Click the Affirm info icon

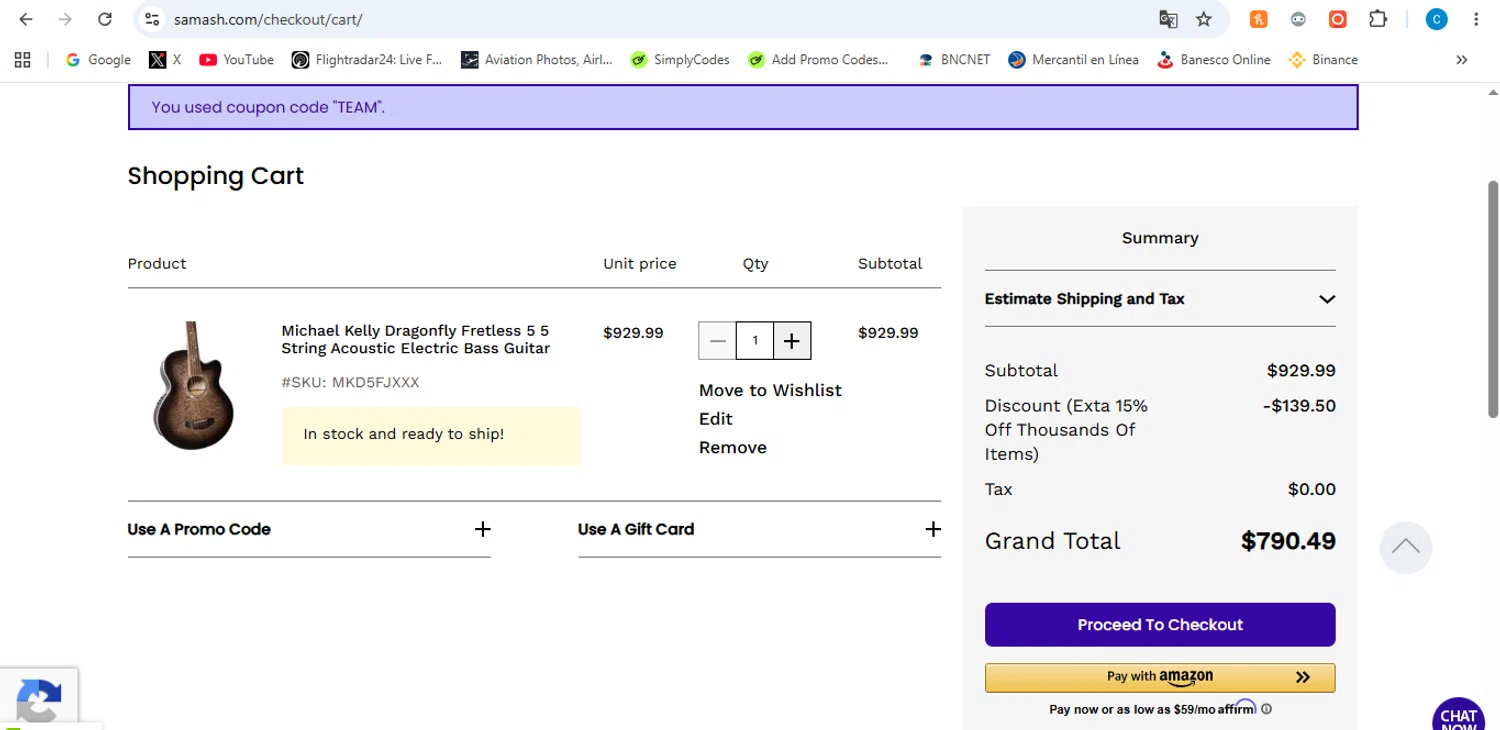1267,709
